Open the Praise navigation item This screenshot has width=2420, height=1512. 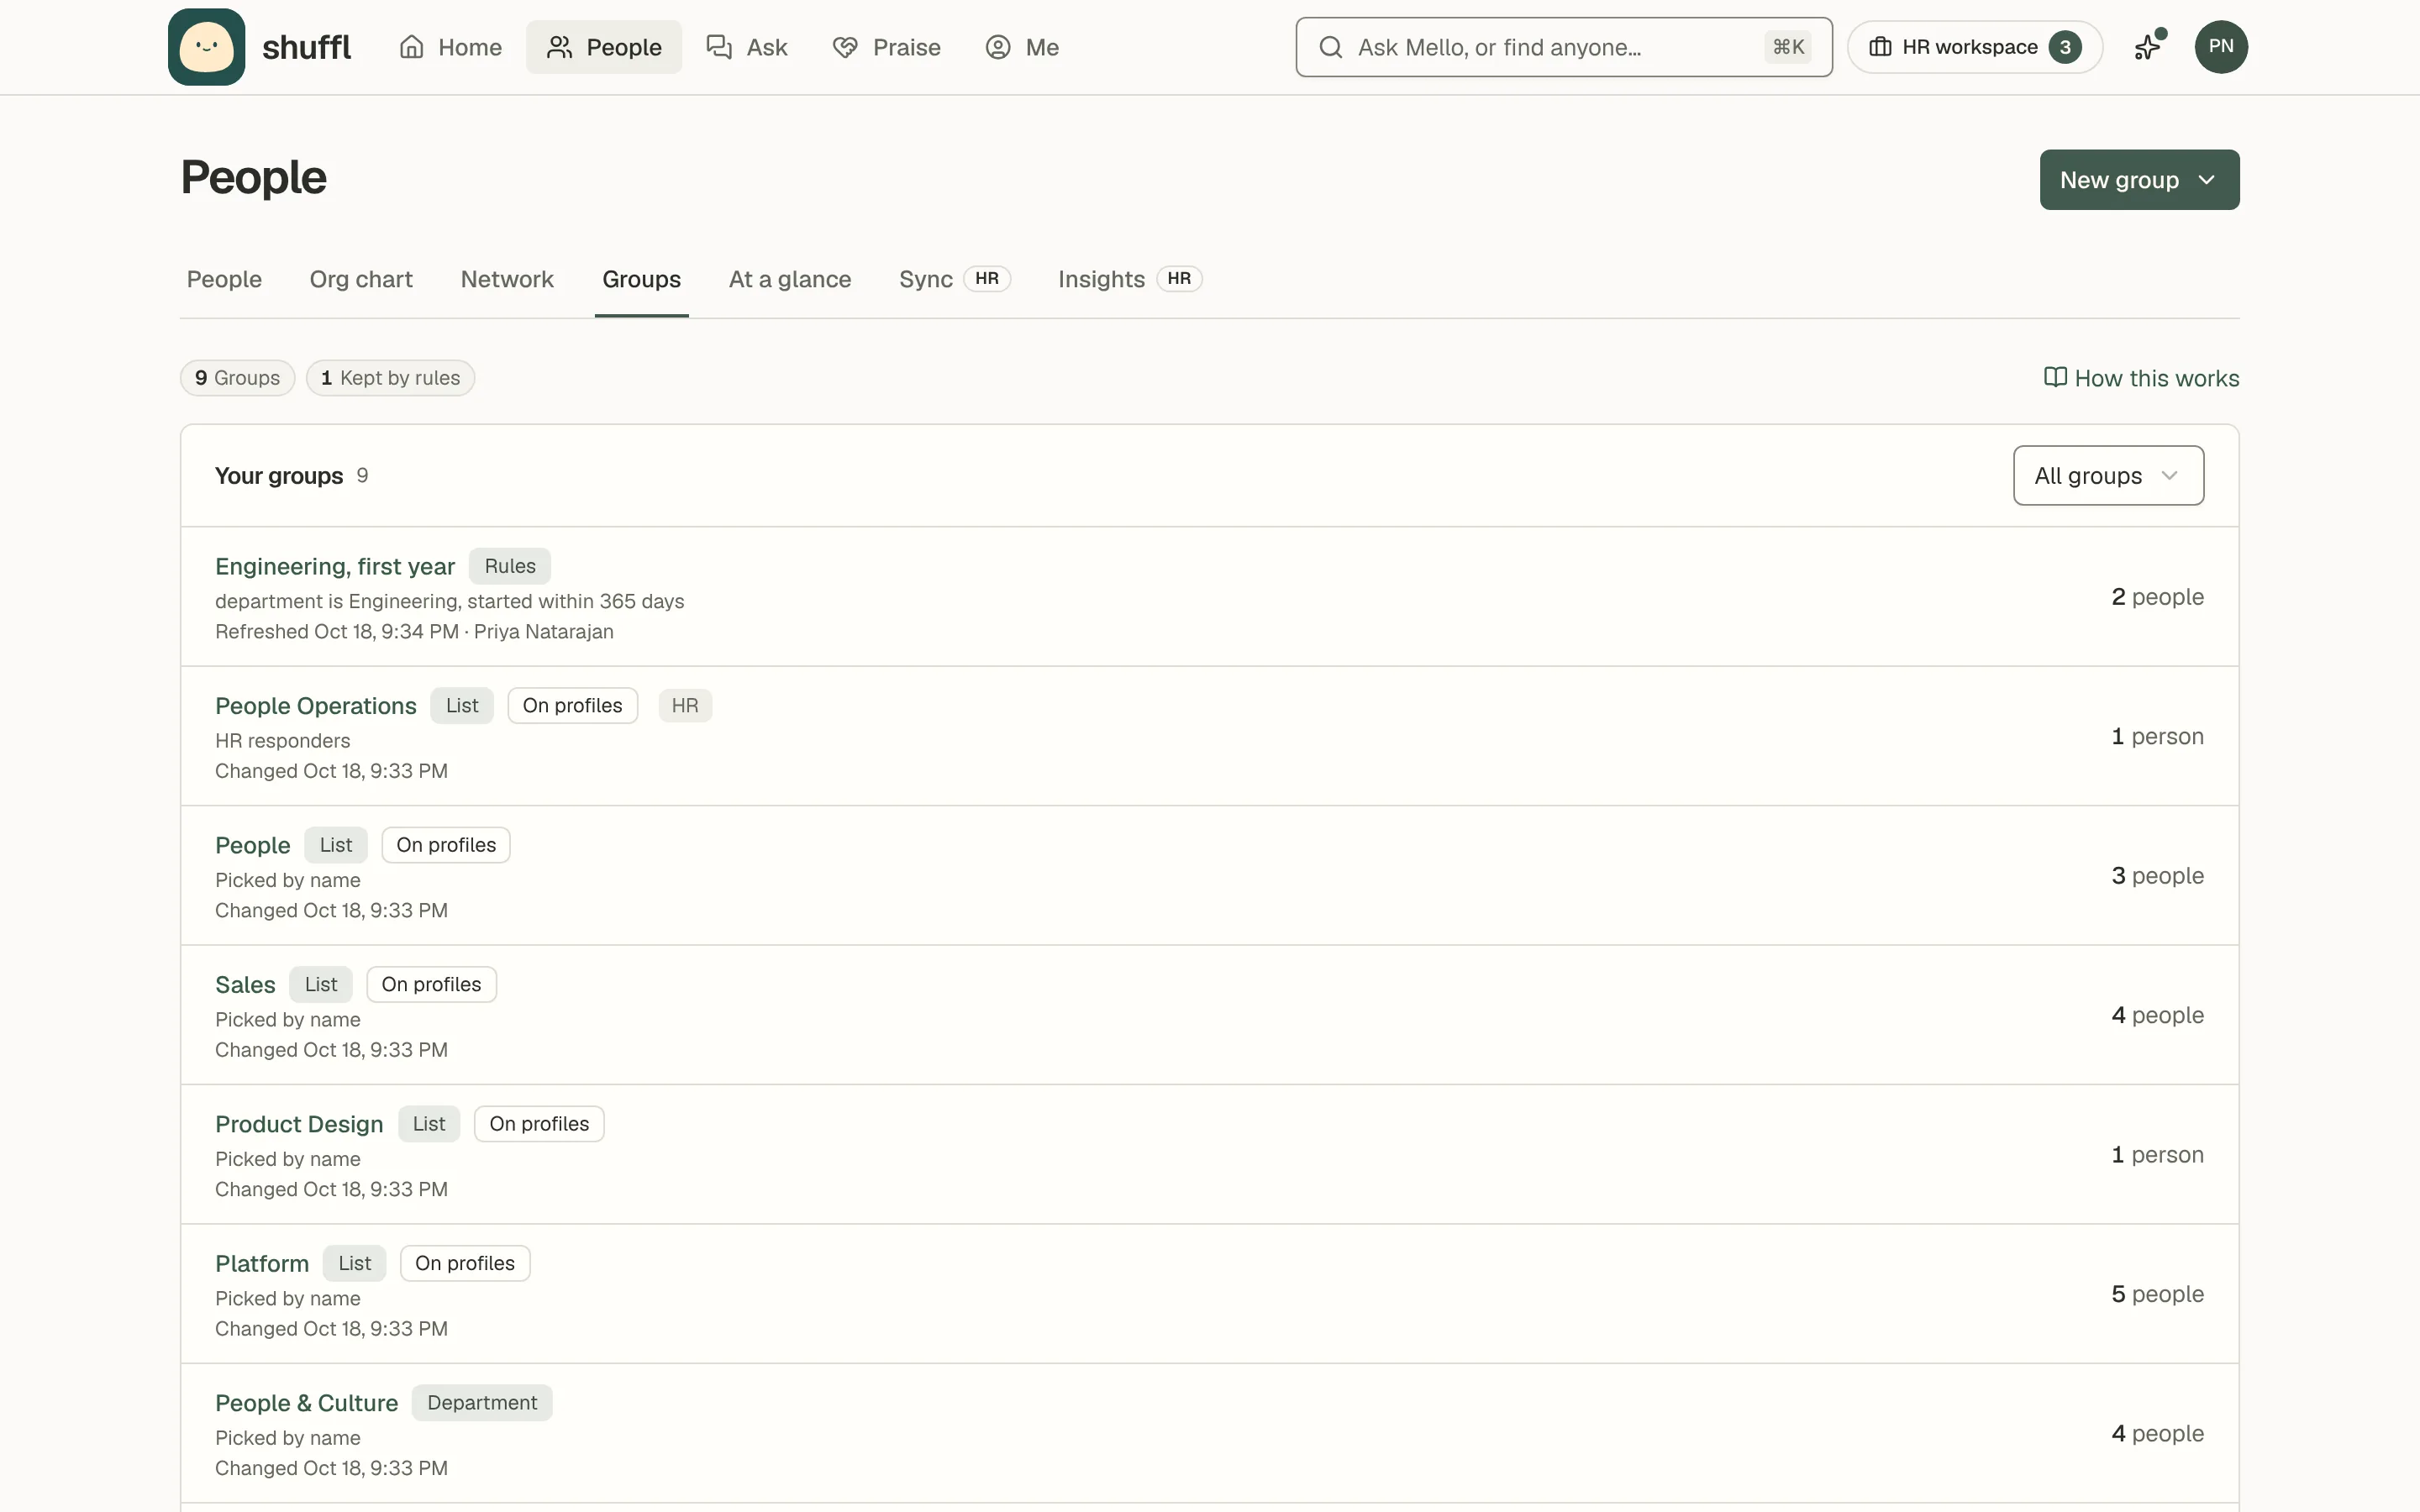point(886,47)
